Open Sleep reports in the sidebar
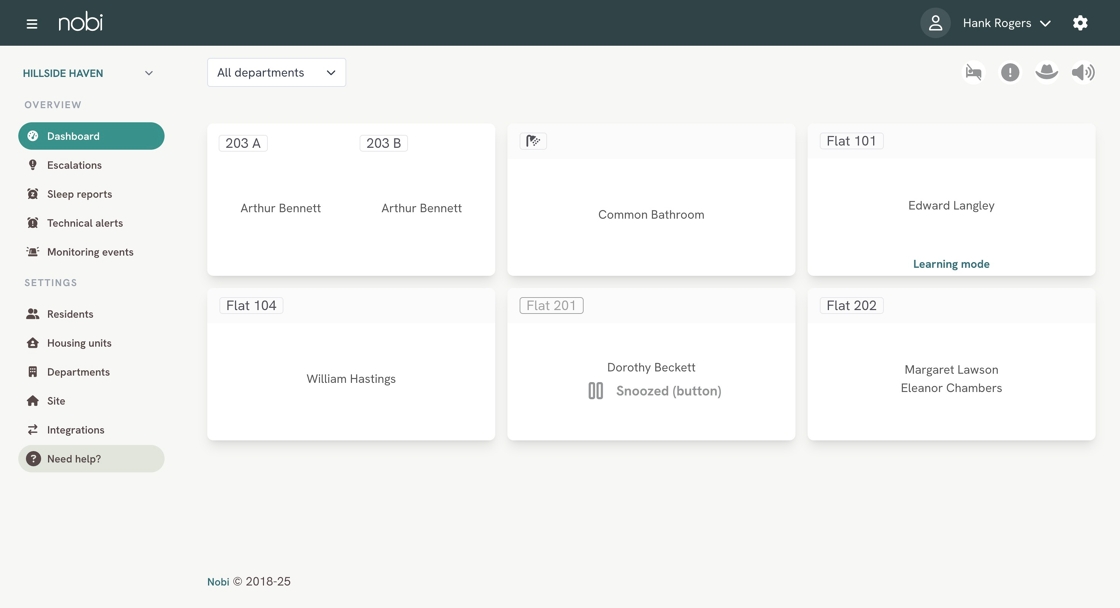 (x=79, y=194)
